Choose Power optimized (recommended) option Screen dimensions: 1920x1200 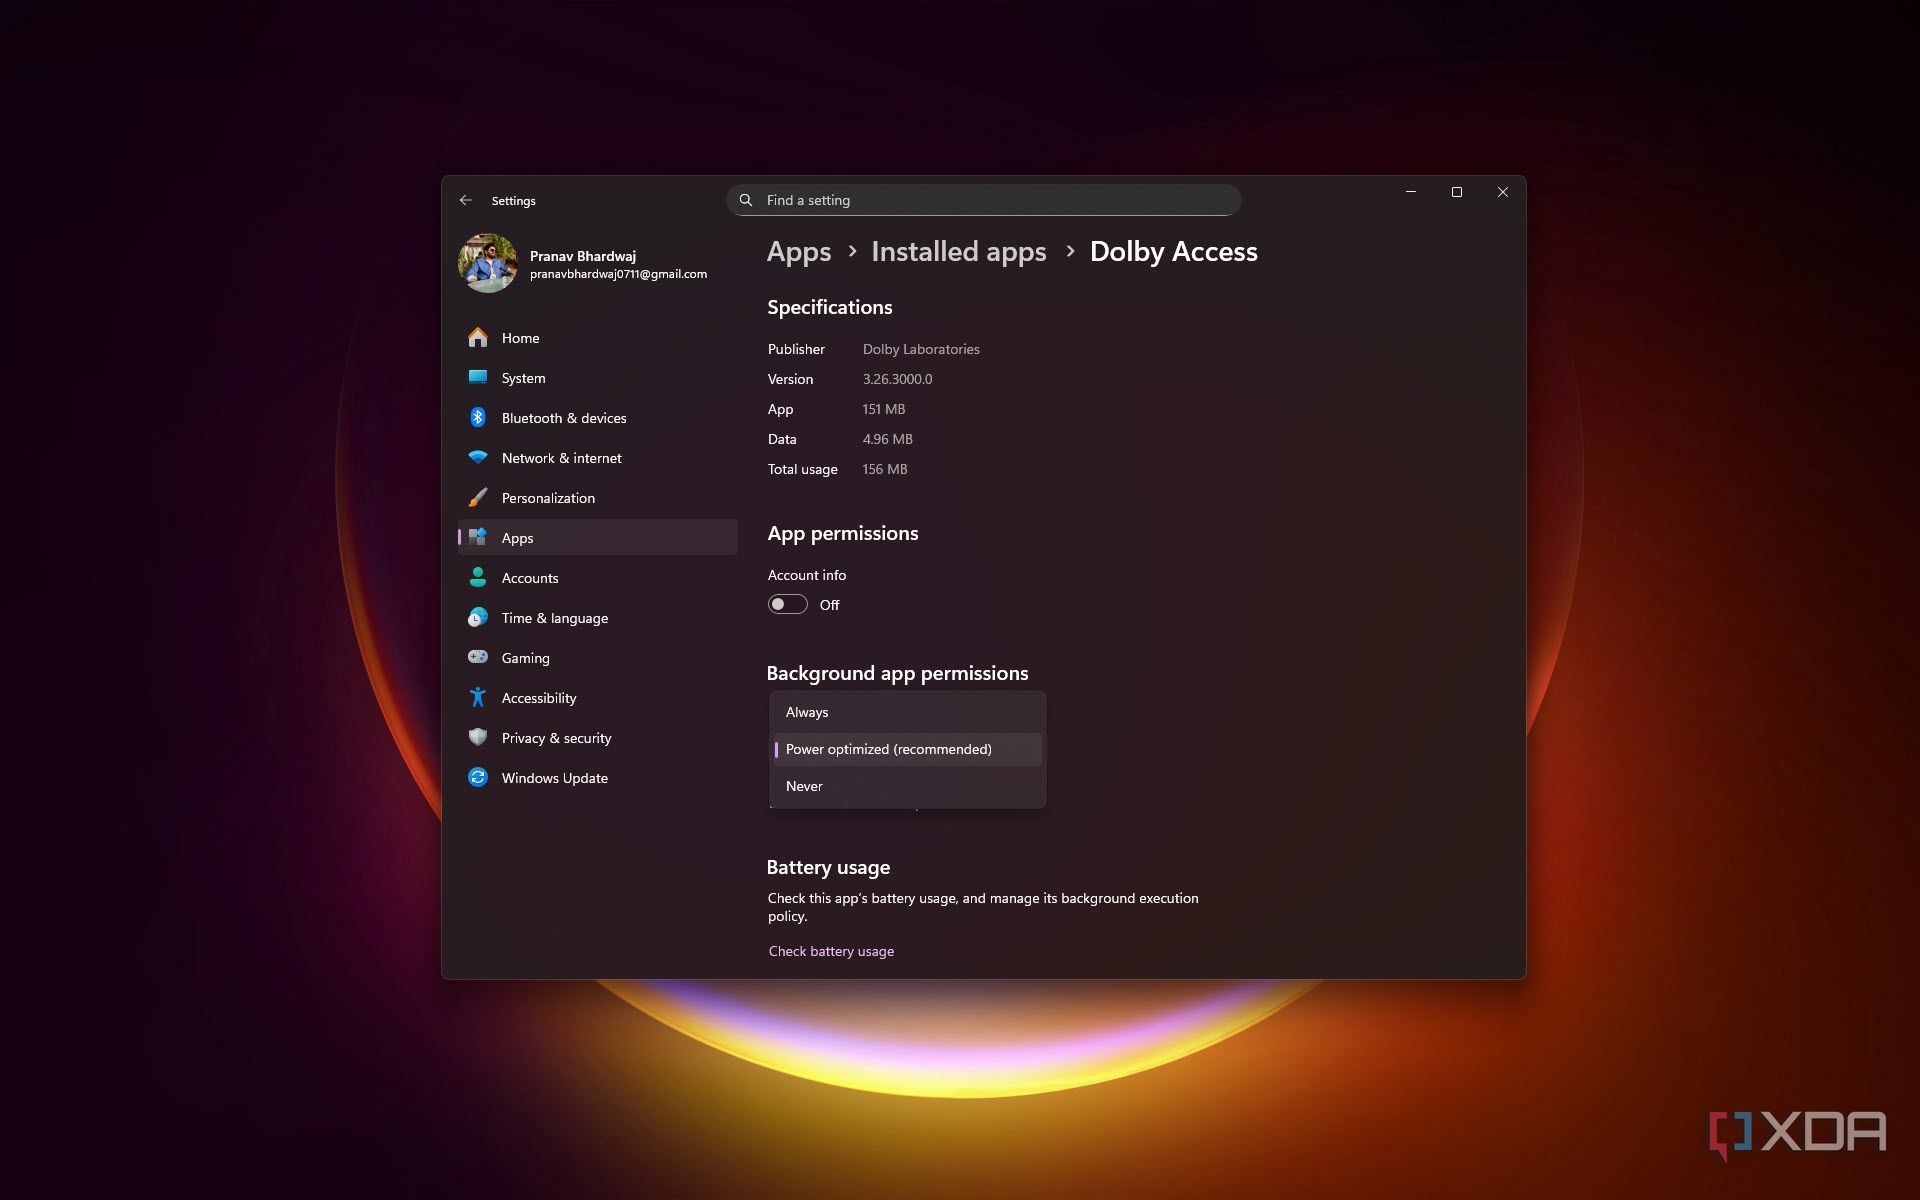pos(907,749)
